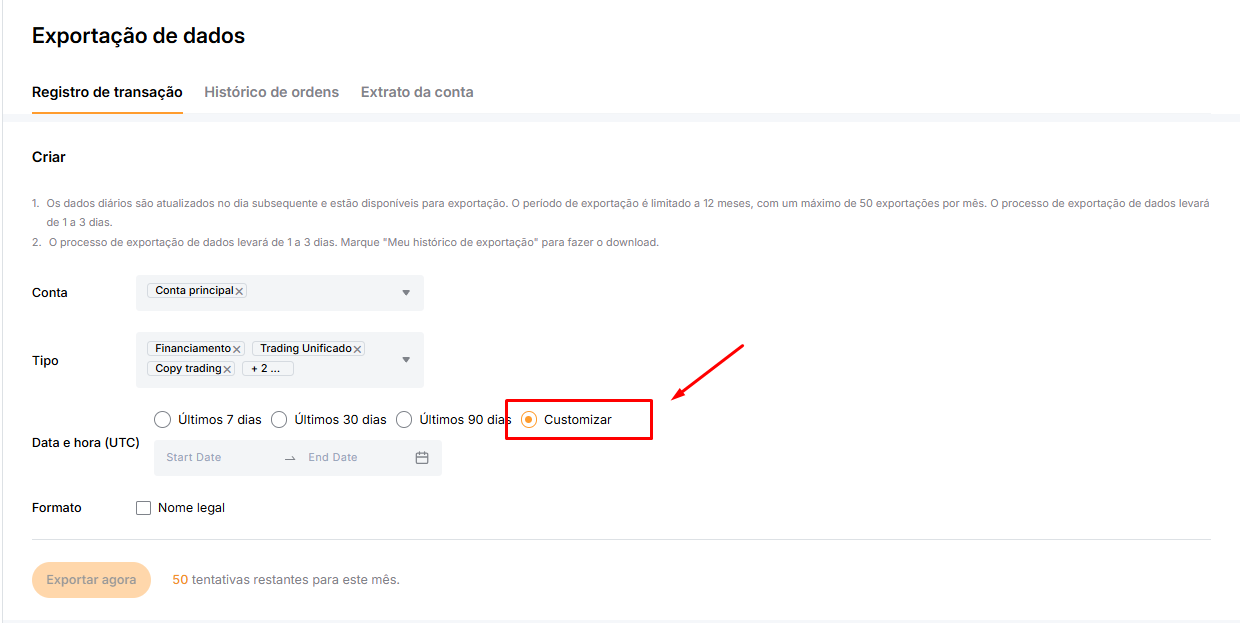Click the End Date field
The height and width of the screenshot is (623, 1240).
coord(333,457)
